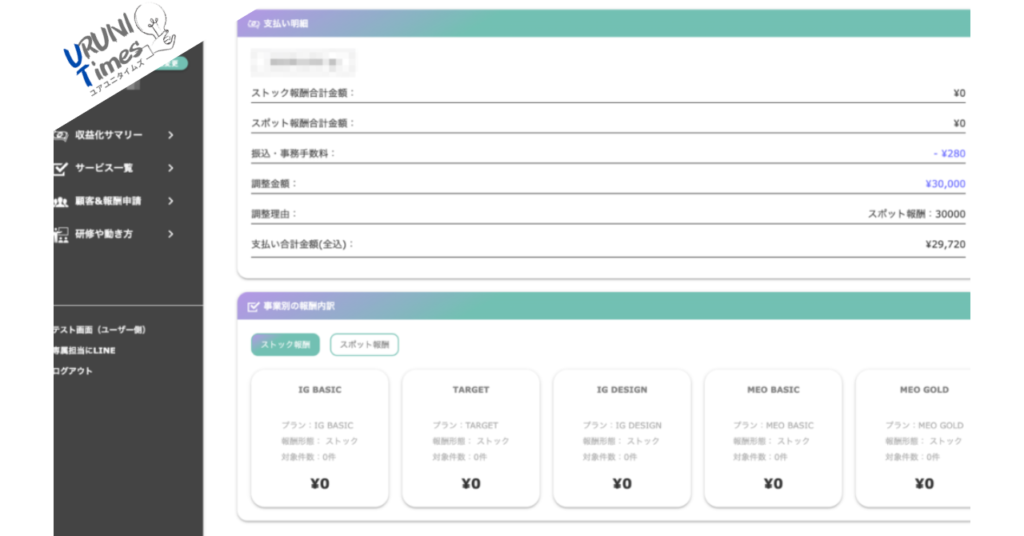Click the サービス一覧 checklist icon
The image size is (1024, 536).
(60, 168)
